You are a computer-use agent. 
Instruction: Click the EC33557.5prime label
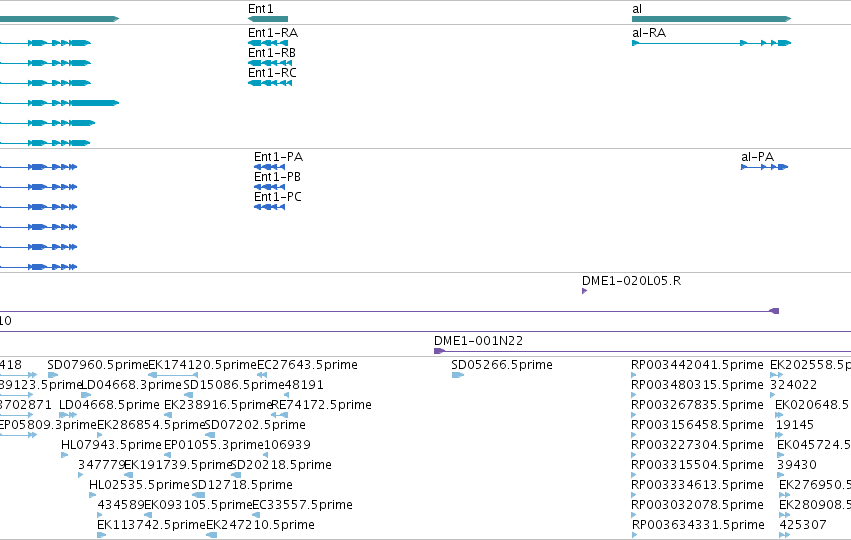(302, 505)
